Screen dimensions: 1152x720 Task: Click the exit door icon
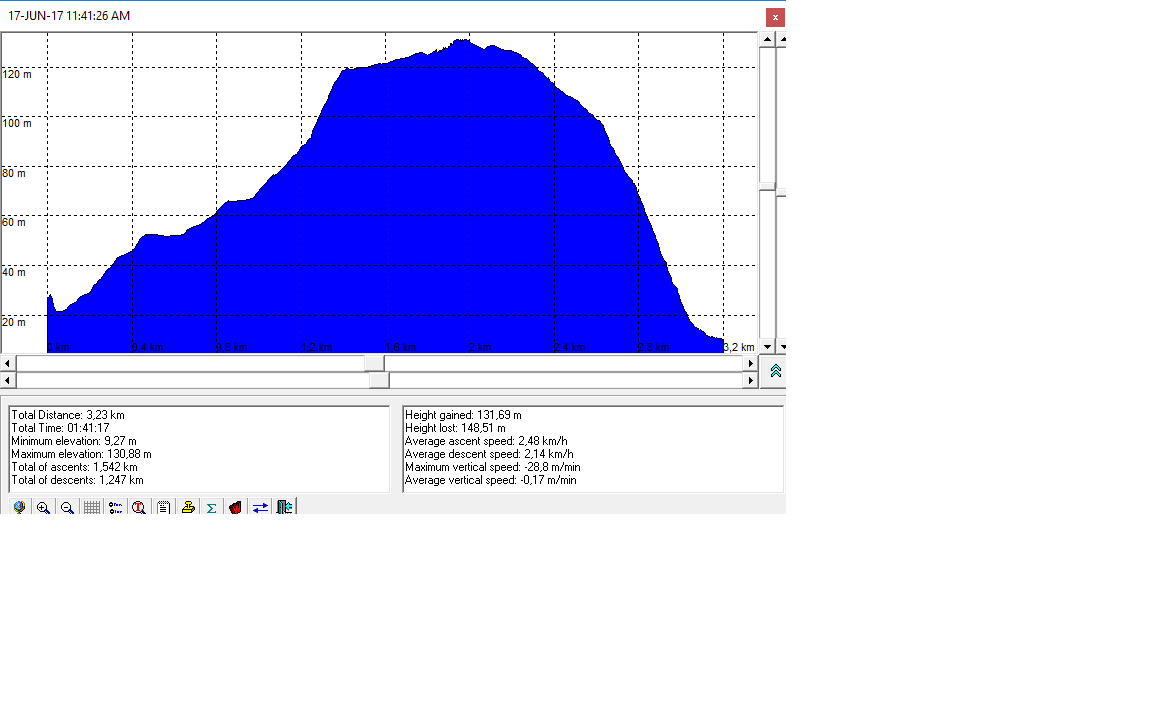(x=284, y=507)
